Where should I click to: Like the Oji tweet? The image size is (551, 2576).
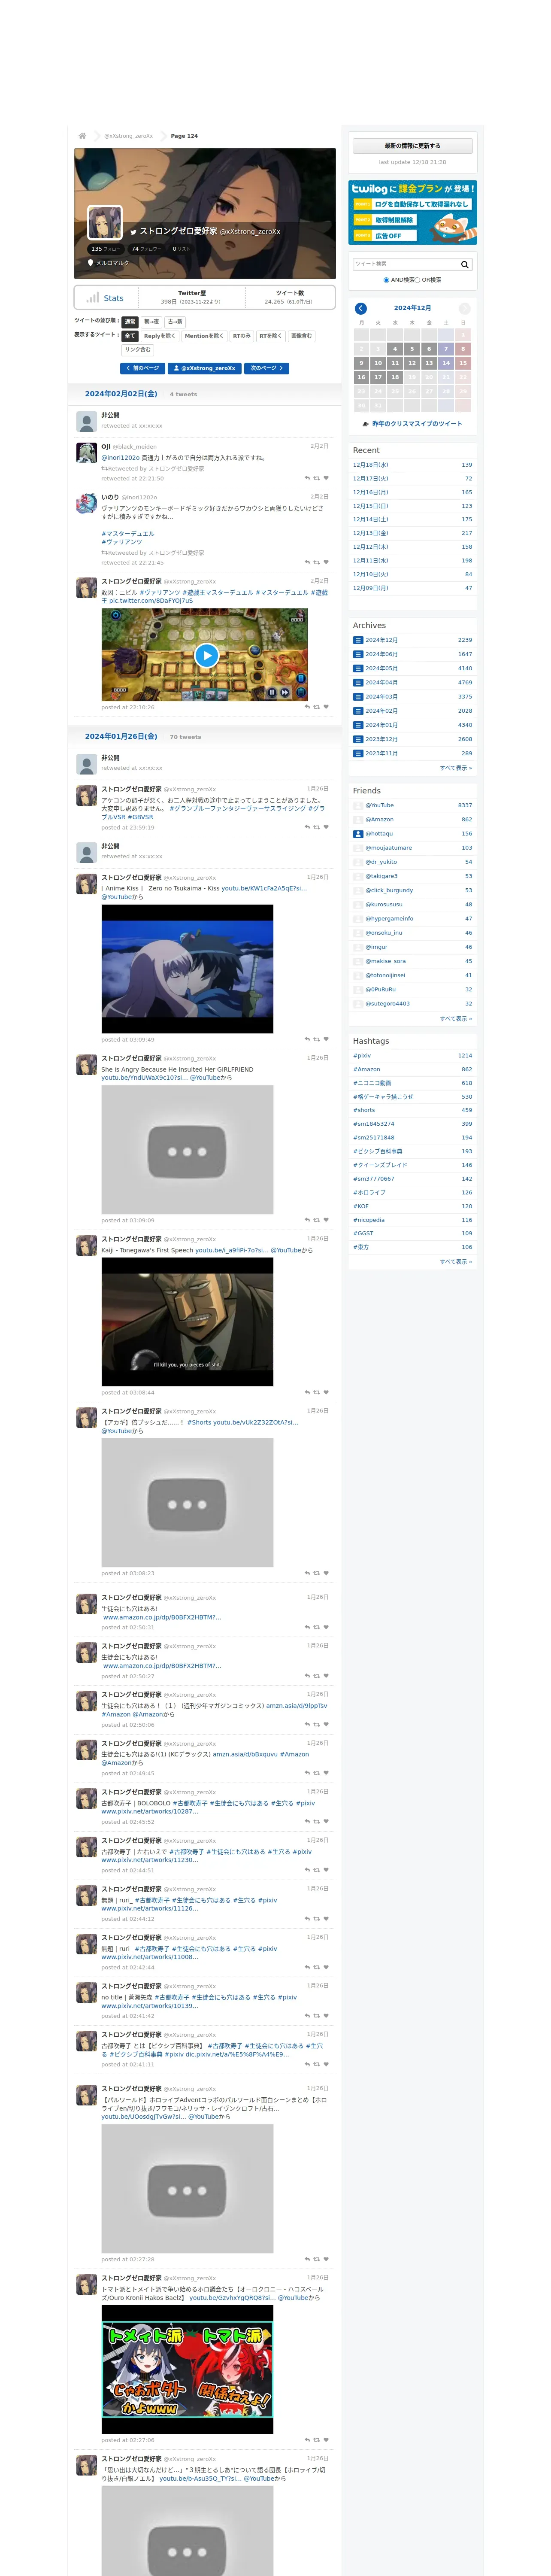coord(326,478)
